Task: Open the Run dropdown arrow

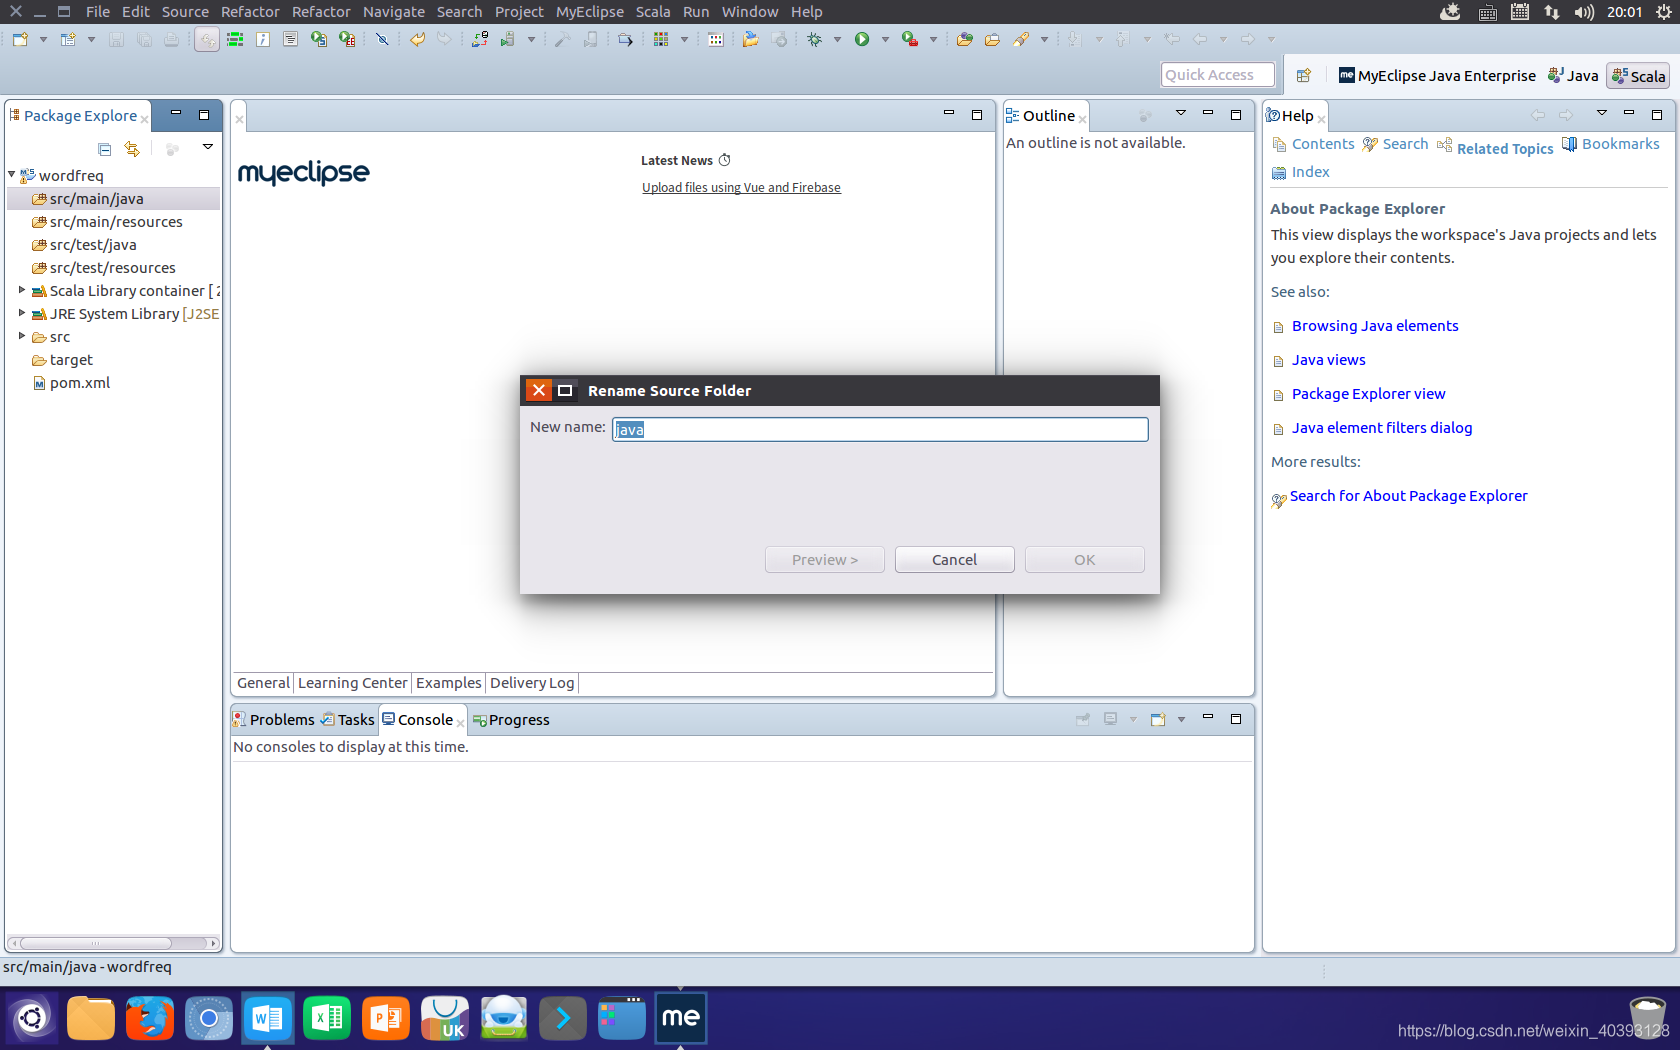Action: [x=884, y=39]
